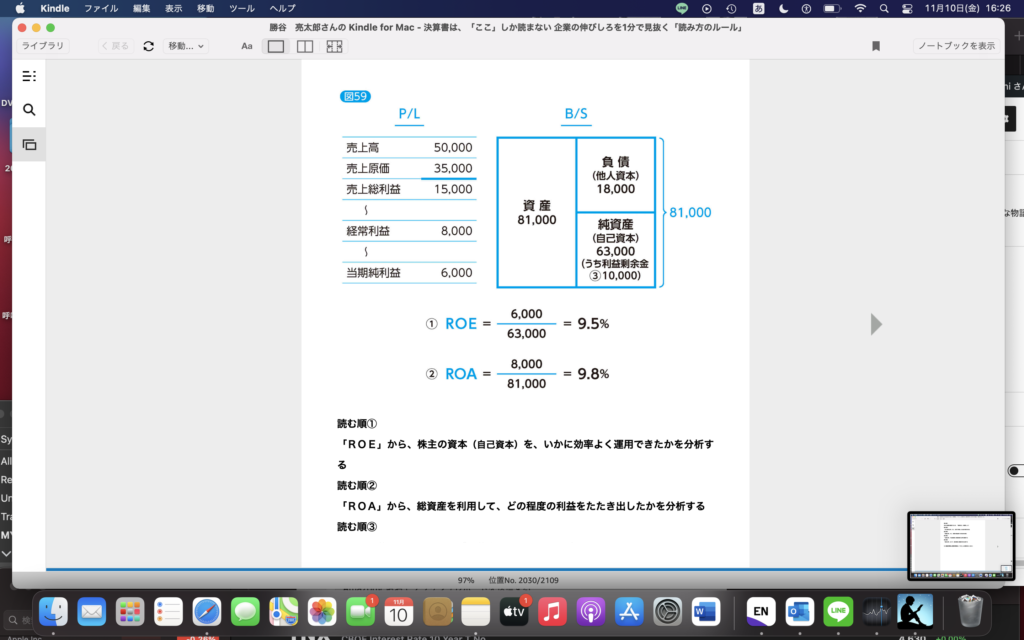The image size is (1024, 640).
Task: Expand the 移動 go-to dropdown
Action: (186, 46)
